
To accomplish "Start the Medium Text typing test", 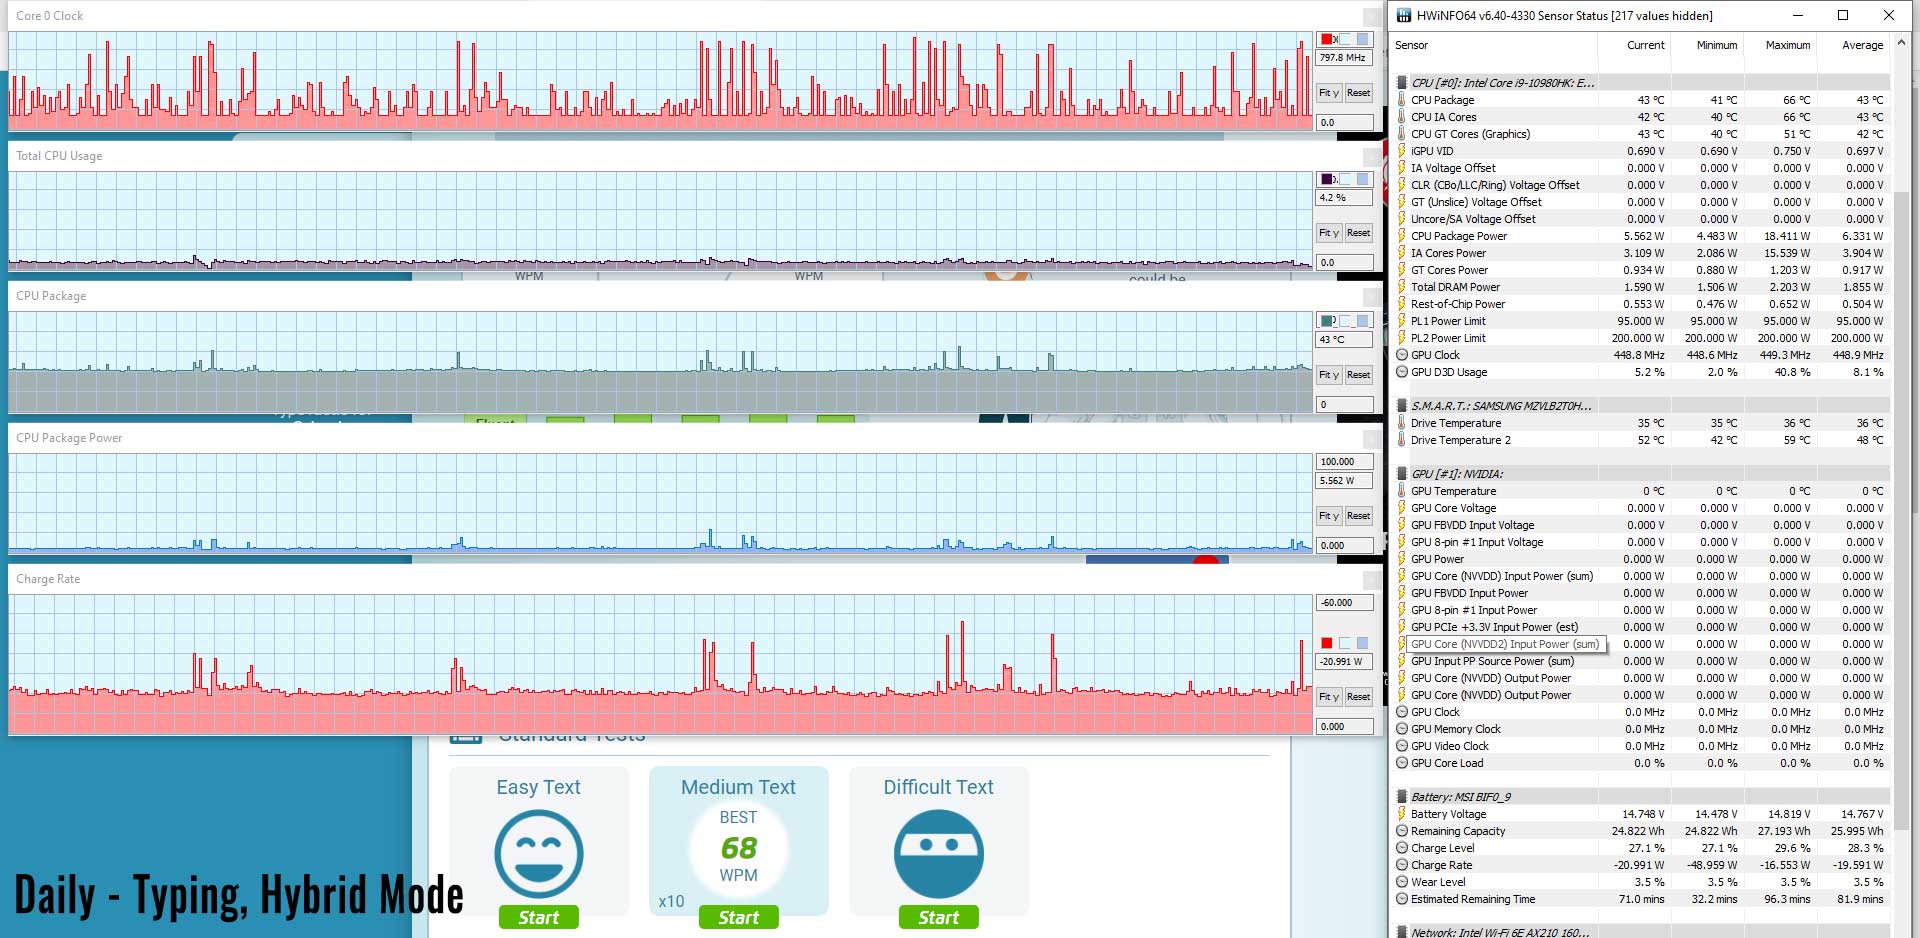I will tap(738, 917).
